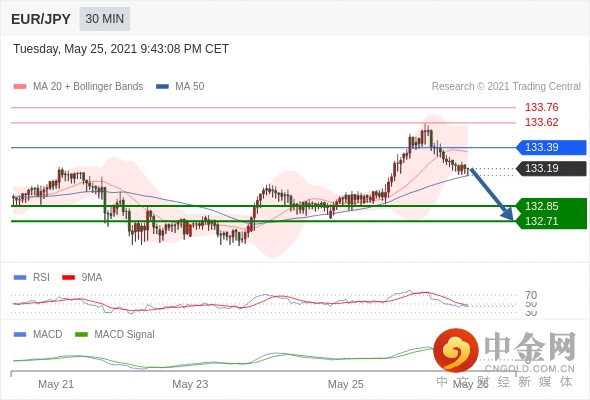
Task: Select the 133.19 current price label
Action: pyautogui.click(x=551, y=168)
